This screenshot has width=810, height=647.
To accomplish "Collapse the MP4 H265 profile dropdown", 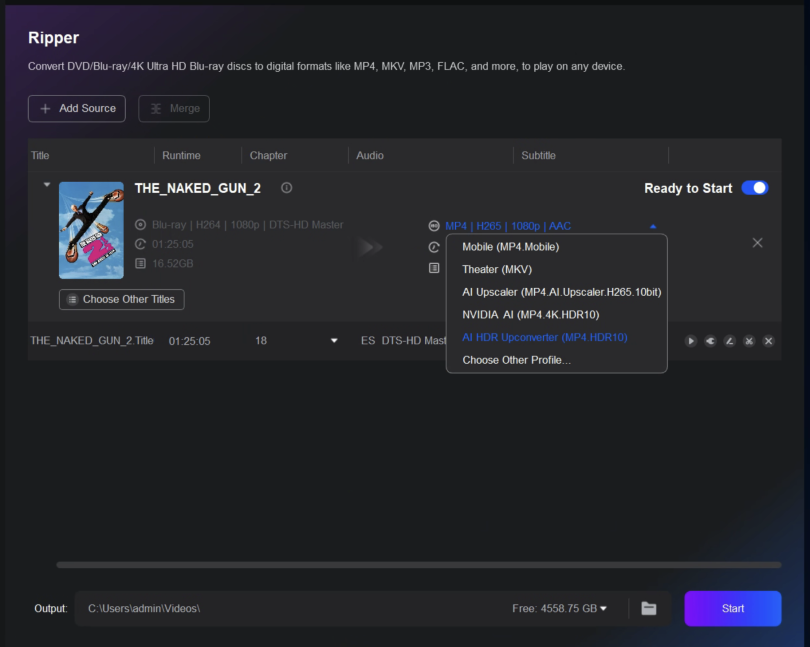I will click(653, 226).
